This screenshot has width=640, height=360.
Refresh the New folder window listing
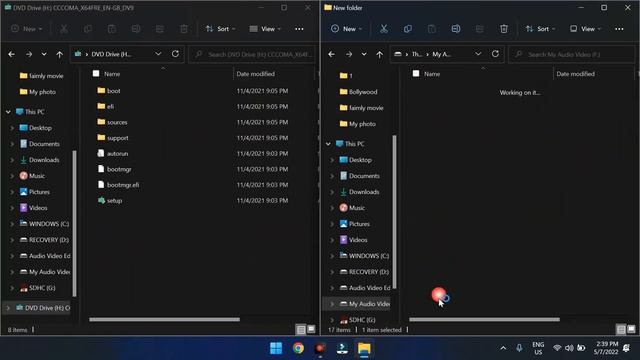[495, 54]
